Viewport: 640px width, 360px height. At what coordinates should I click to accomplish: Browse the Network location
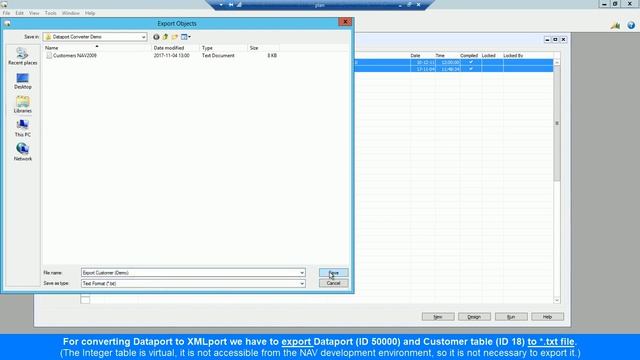[22, 152]
